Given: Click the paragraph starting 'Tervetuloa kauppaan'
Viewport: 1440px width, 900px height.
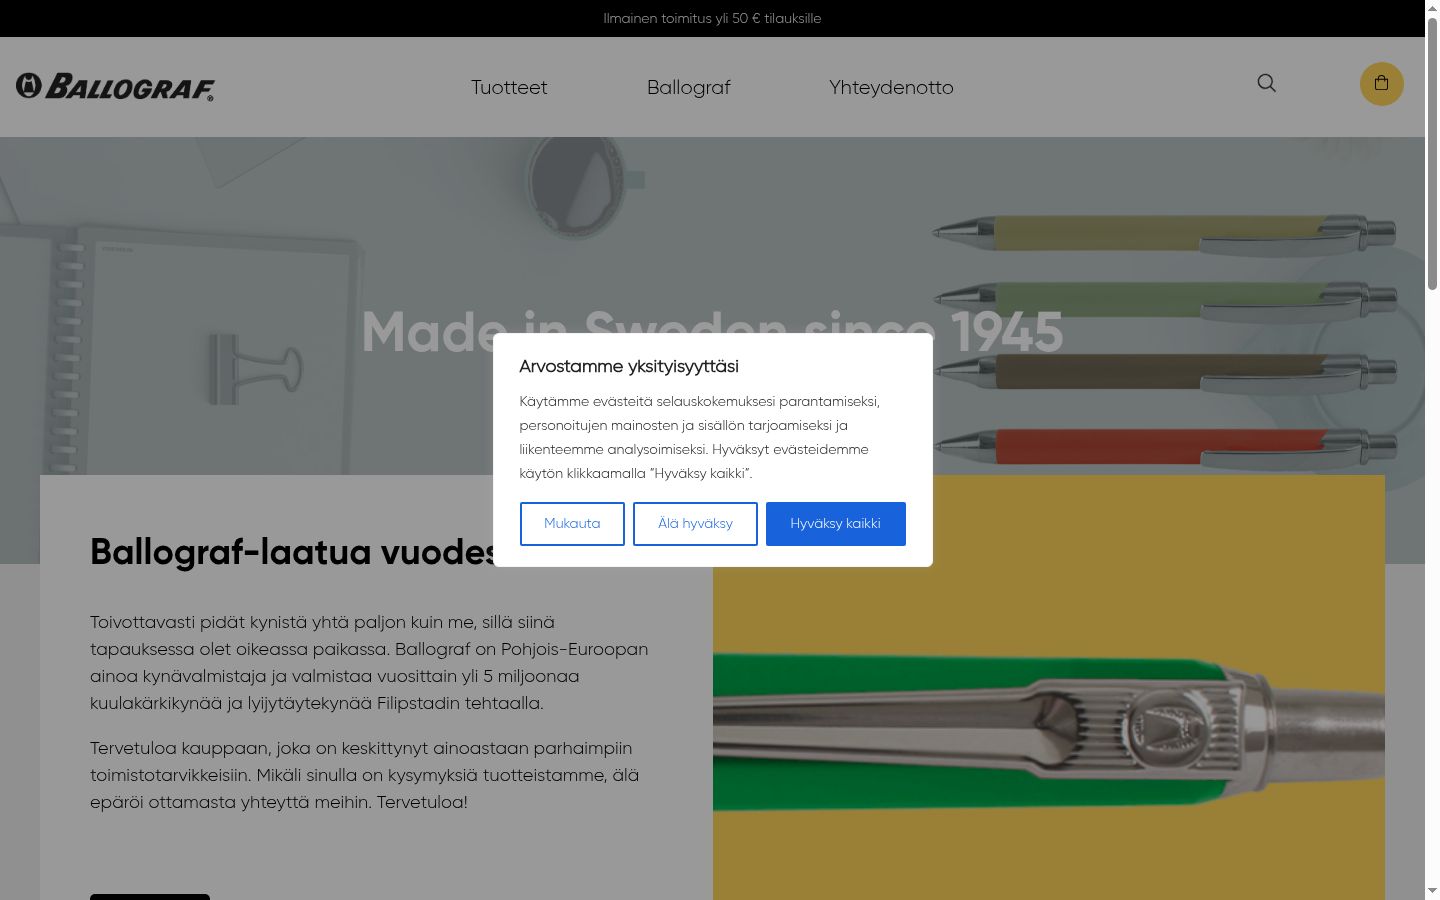Looking at the screenshot, I should point(365,775).
